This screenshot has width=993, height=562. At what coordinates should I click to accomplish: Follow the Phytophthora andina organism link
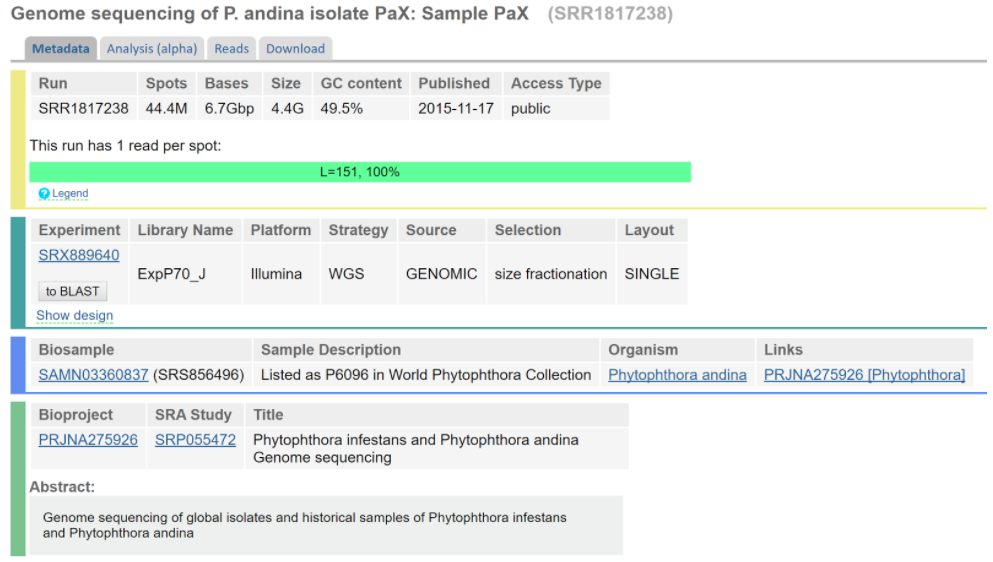(x=677, y=375)
